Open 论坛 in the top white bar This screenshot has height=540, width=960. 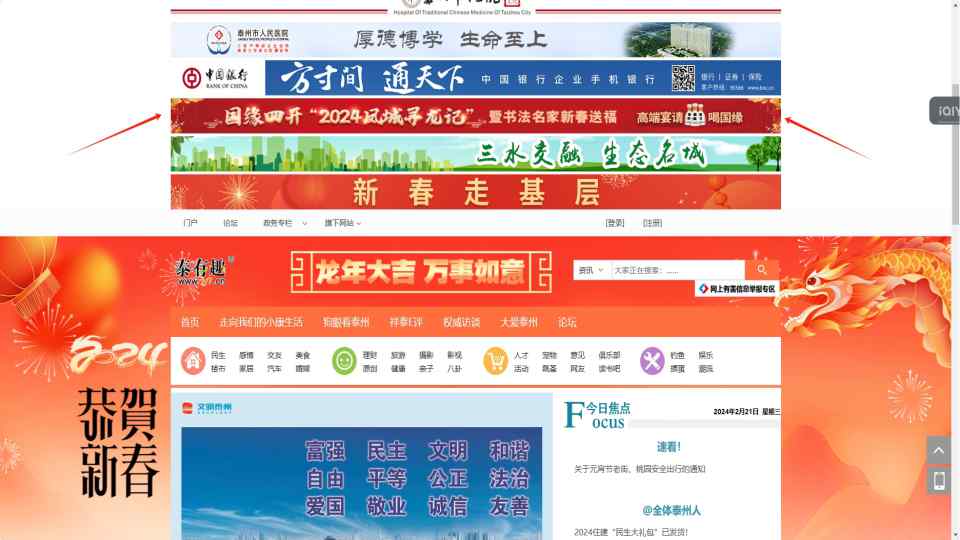pos(230,223)
